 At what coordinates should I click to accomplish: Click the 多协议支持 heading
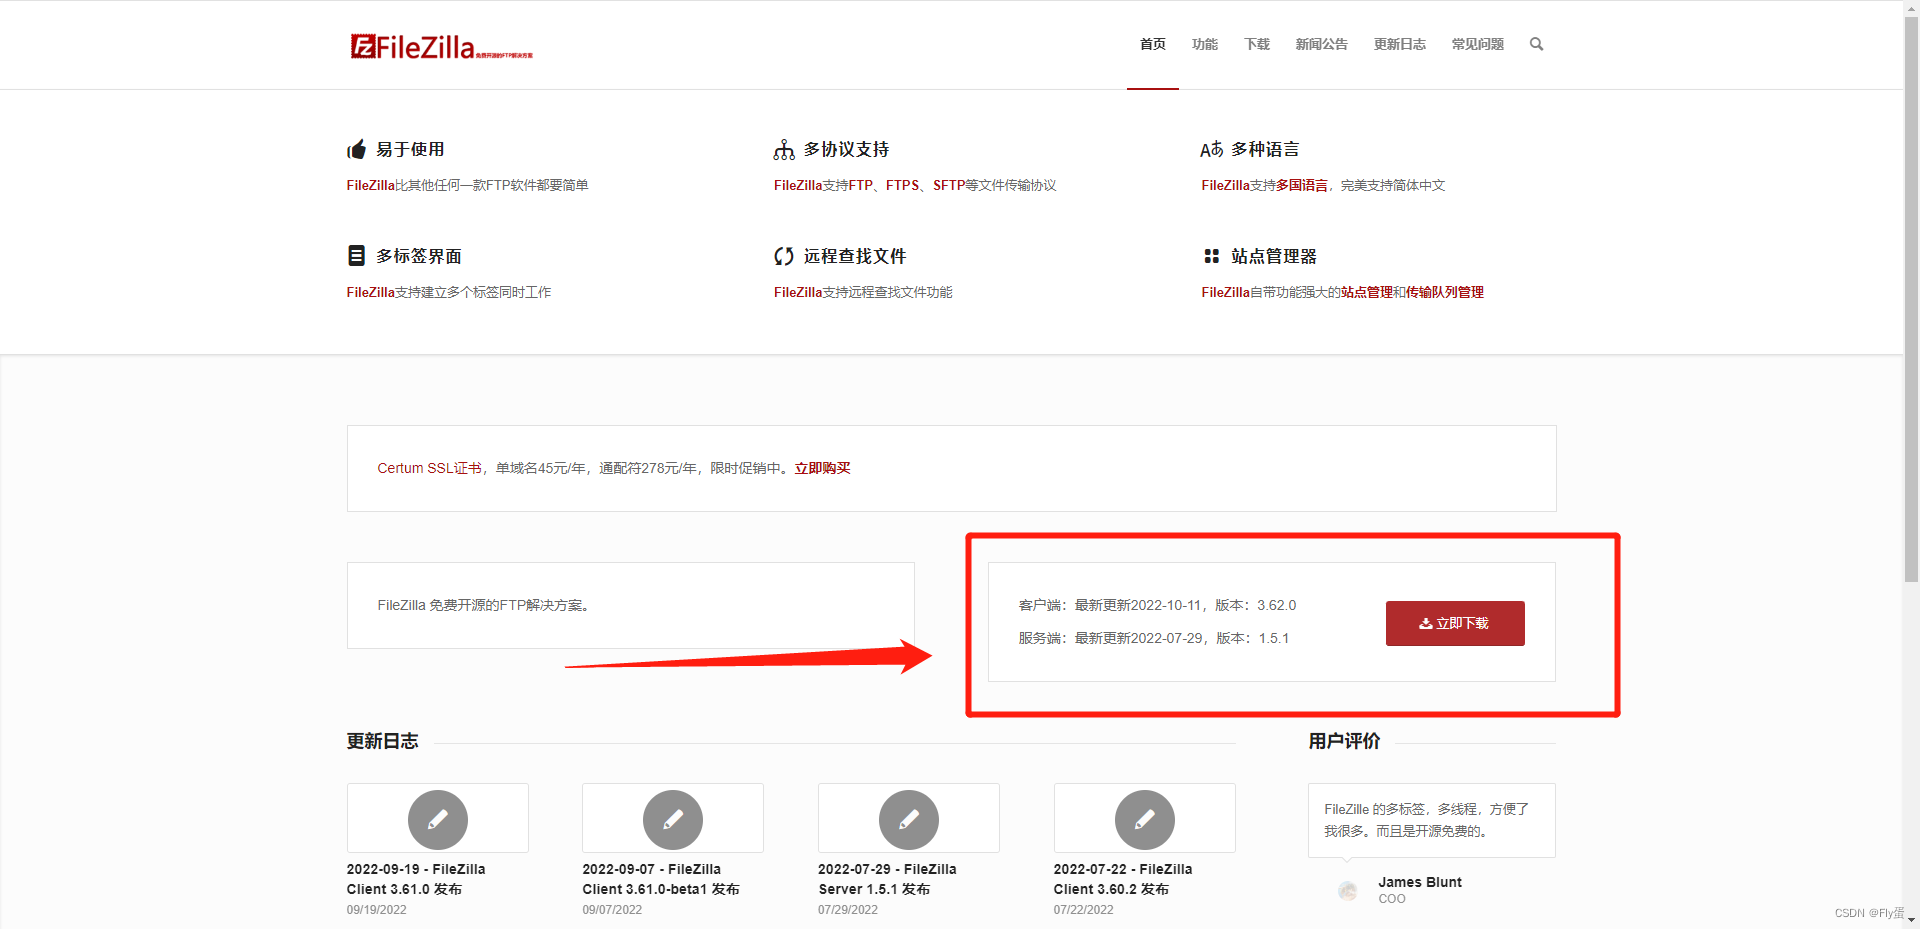click(x=846, y=149)
